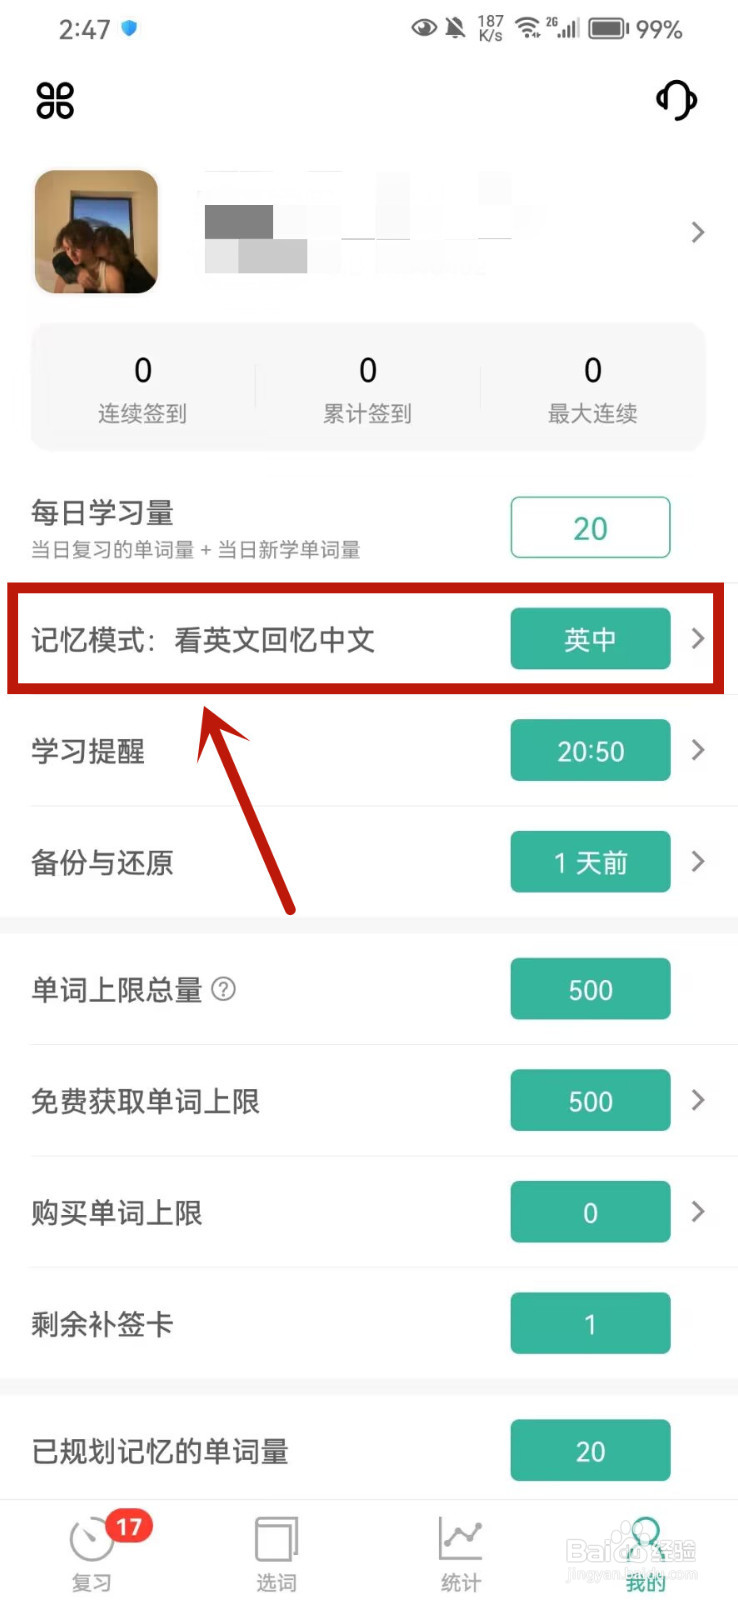
Task: Open the 免费获取单词上限 row arrow
Action: pos(698,1100)
